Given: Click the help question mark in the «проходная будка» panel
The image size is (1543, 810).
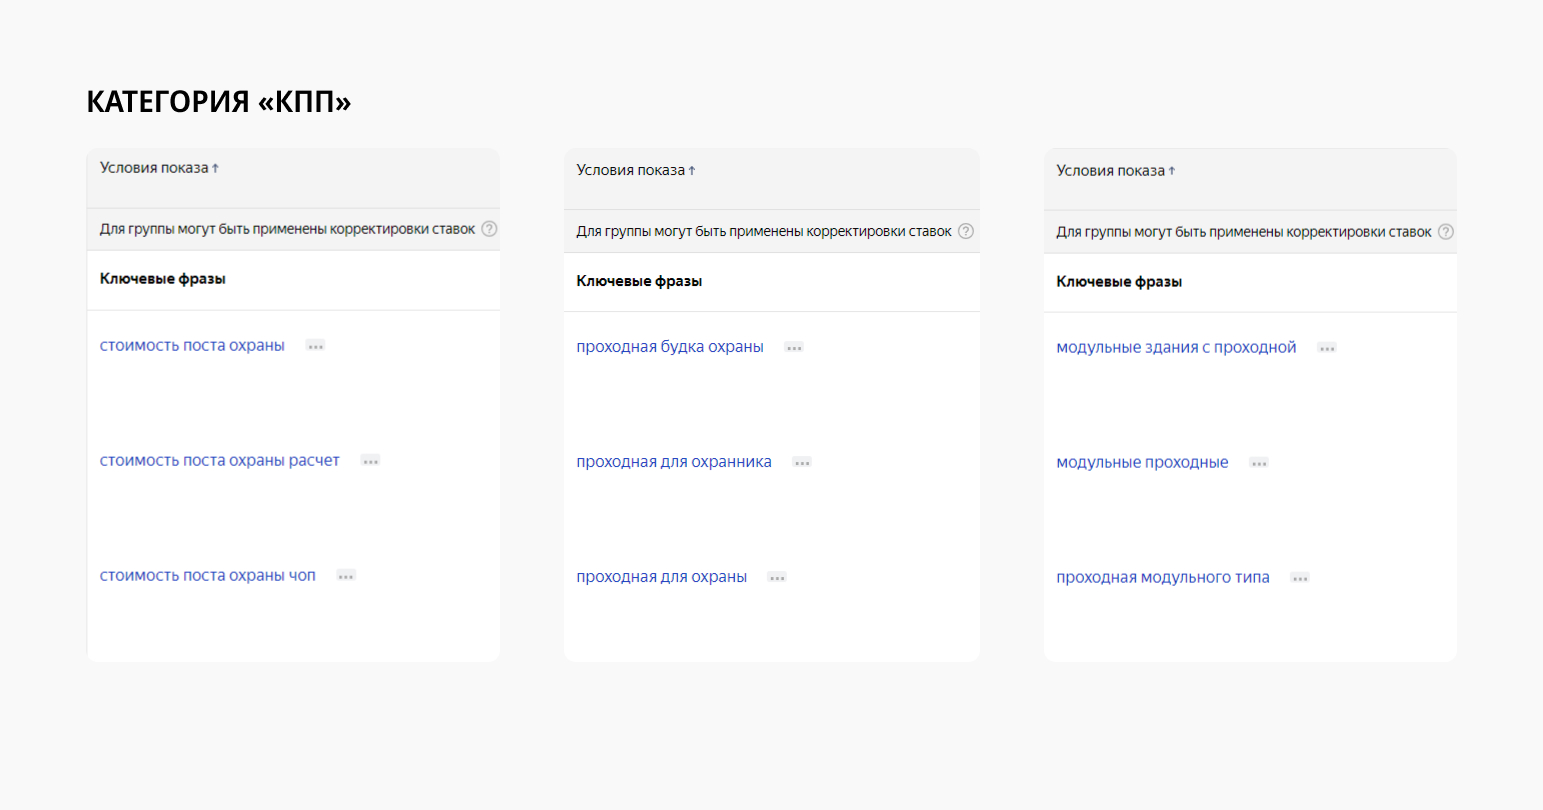Looking at the screenshot, I should pos(966,231).
